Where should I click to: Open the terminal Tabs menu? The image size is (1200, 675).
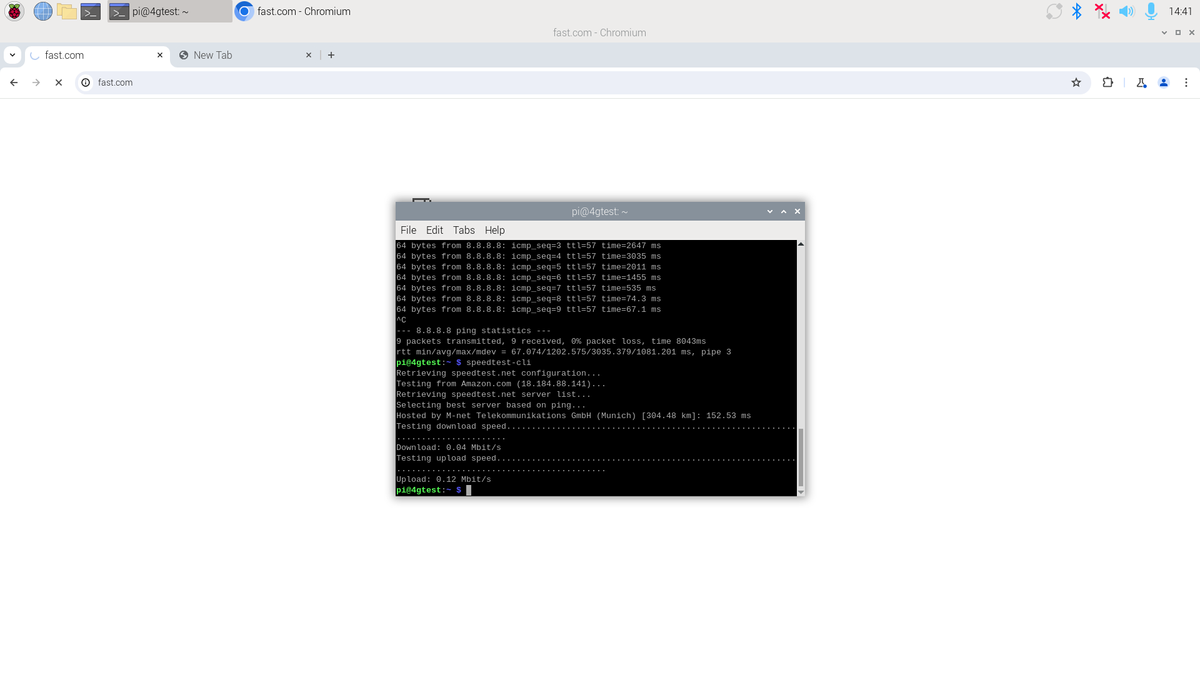[464, 230]
